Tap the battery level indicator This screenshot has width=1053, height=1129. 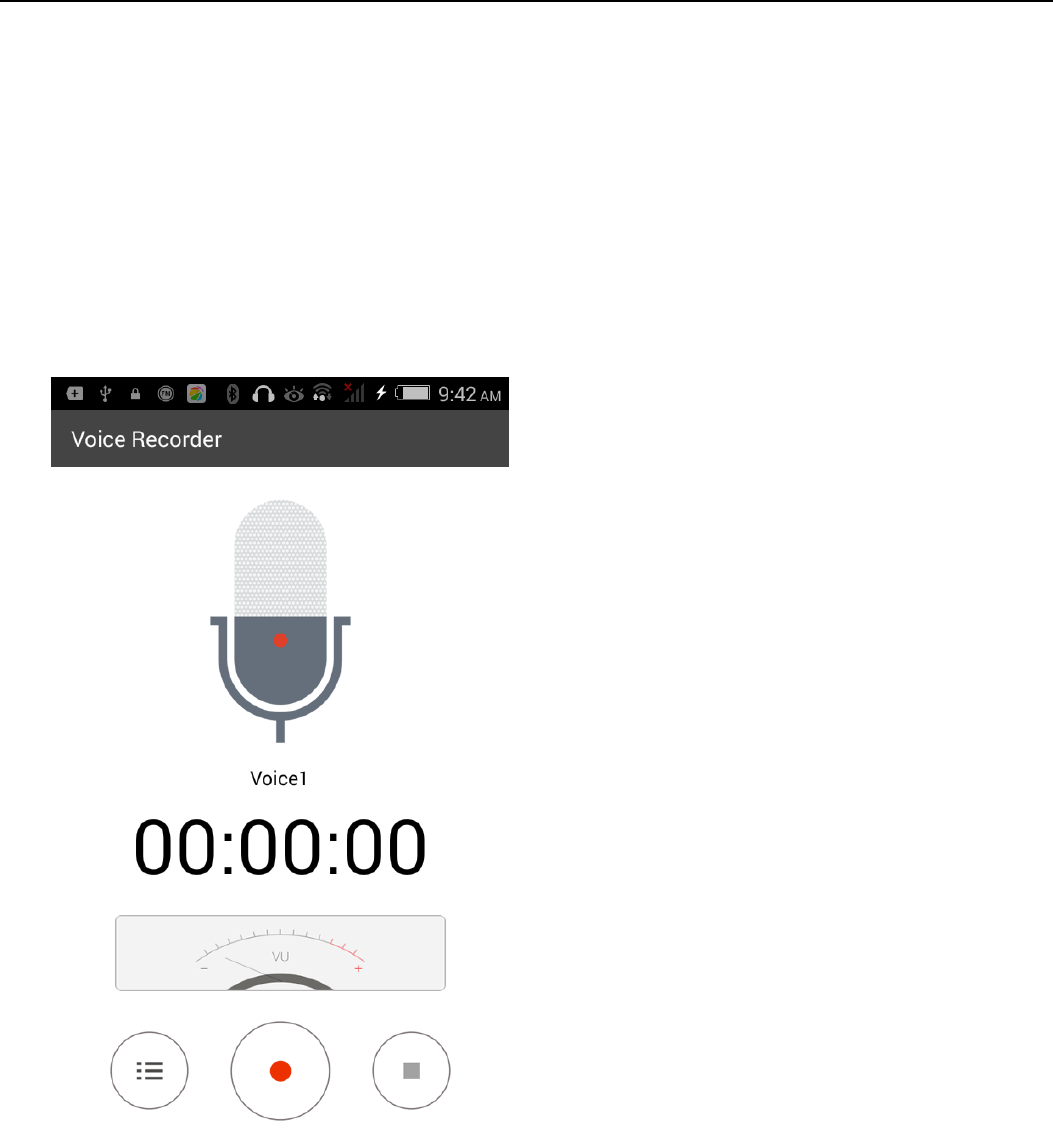coord(413,393)
